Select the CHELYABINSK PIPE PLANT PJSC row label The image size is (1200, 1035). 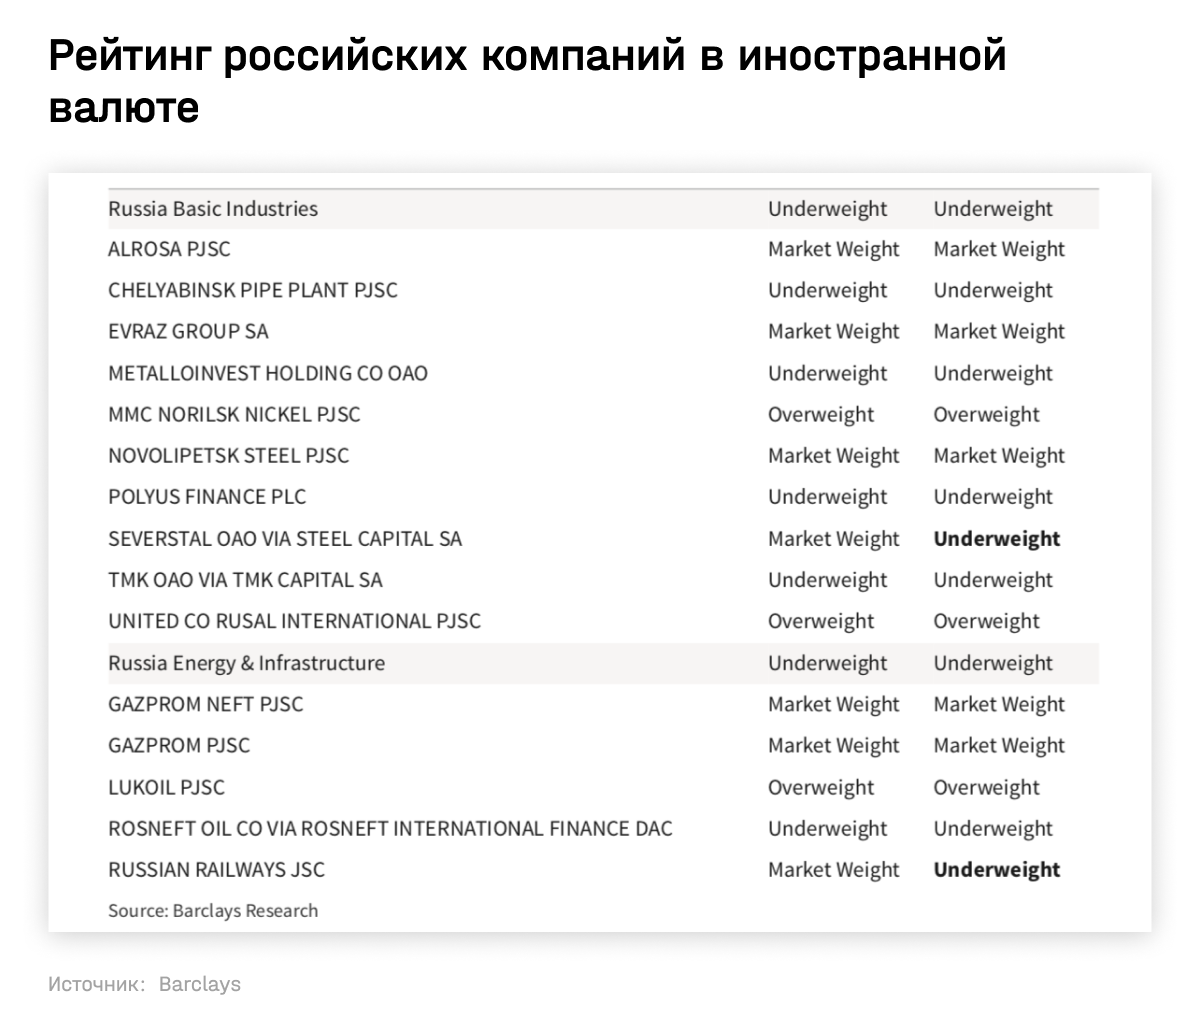(252, 290)
